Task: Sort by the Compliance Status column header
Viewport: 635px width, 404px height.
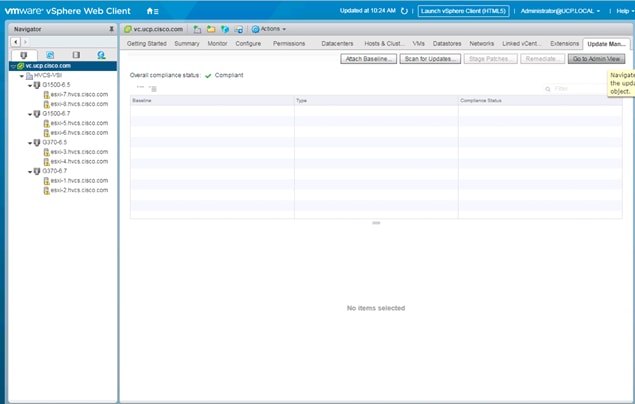Action: 540,100
